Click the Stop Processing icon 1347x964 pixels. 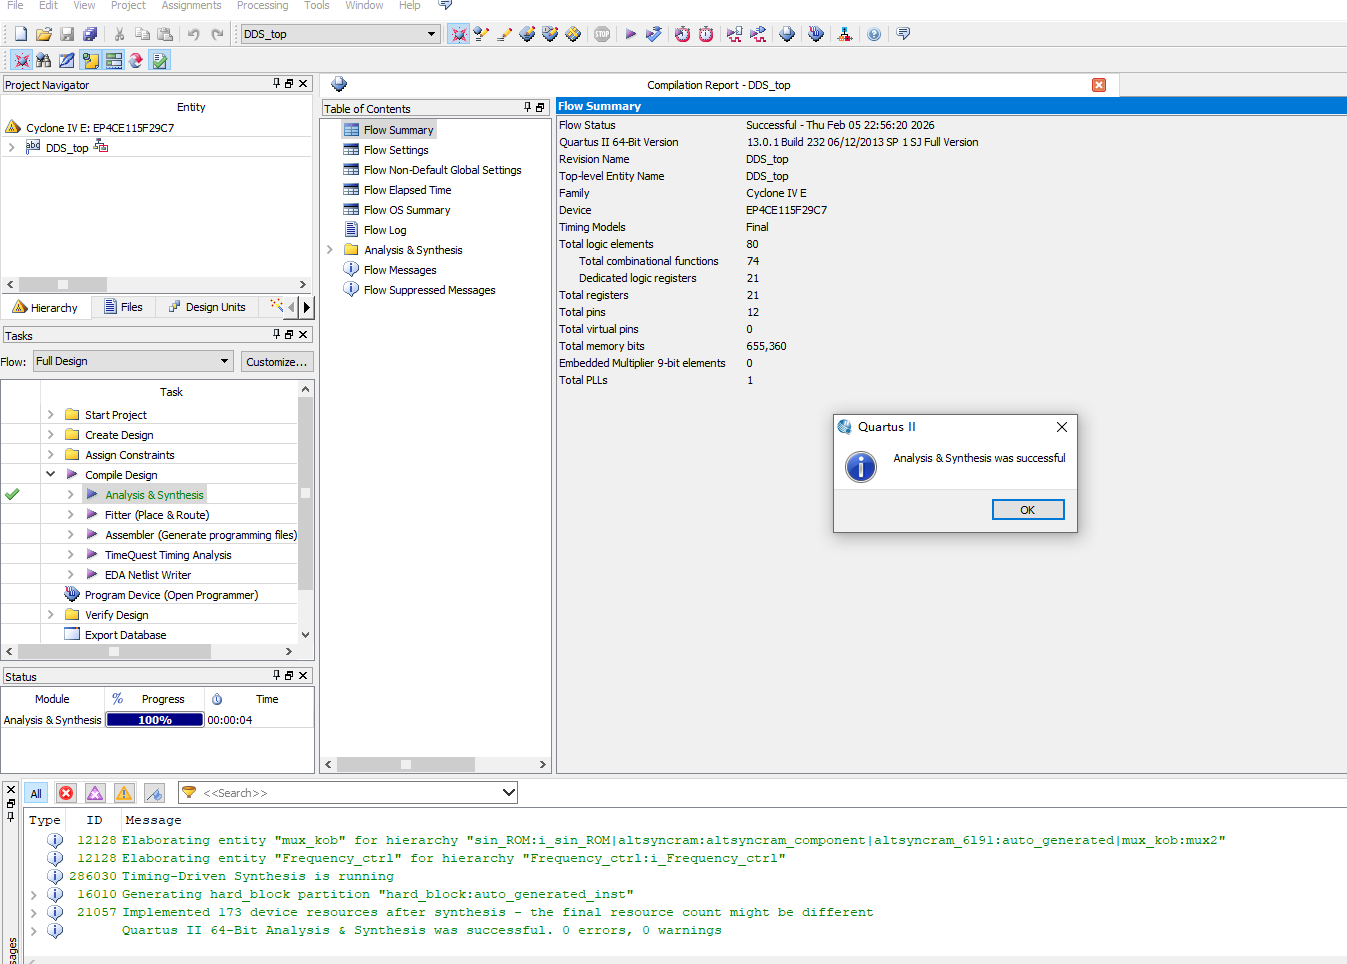[x=602, y=34]
